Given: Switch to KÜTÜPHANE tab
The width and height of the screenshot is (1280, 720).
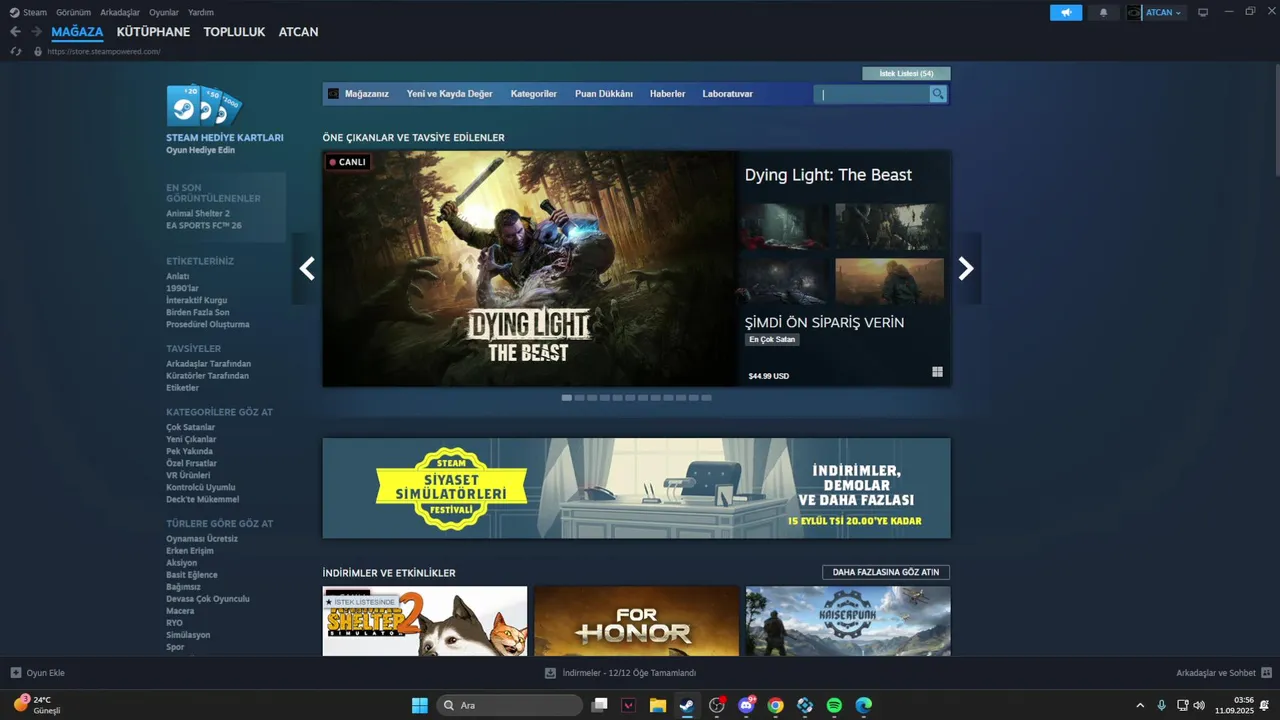Looking at the screenshot, I should (153, 32).
